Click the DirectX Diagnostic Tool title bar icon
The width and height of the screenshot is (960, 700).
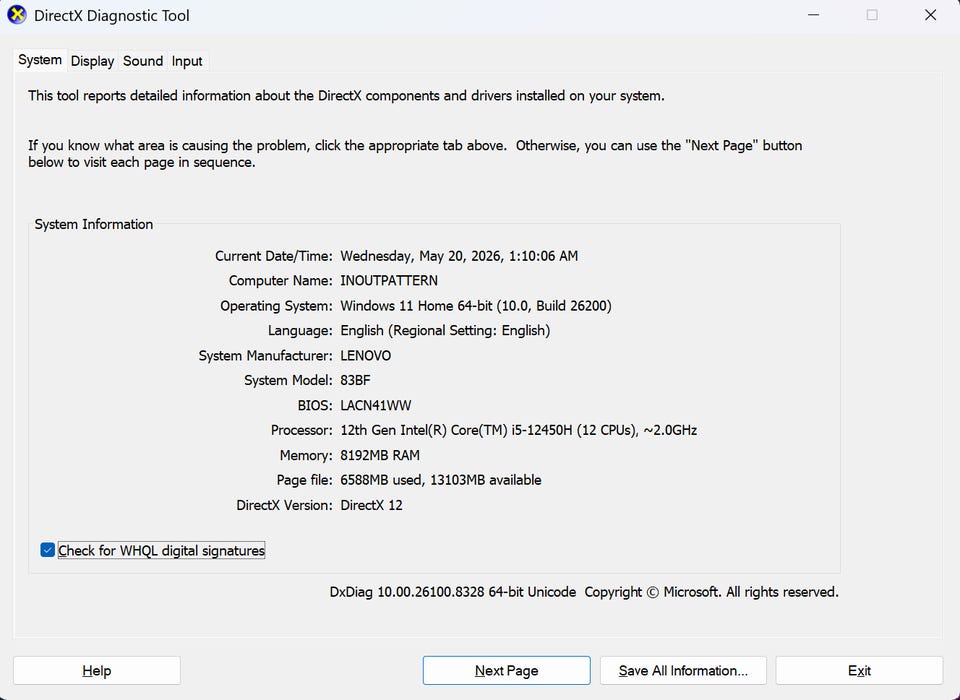[x=17, y=15]
